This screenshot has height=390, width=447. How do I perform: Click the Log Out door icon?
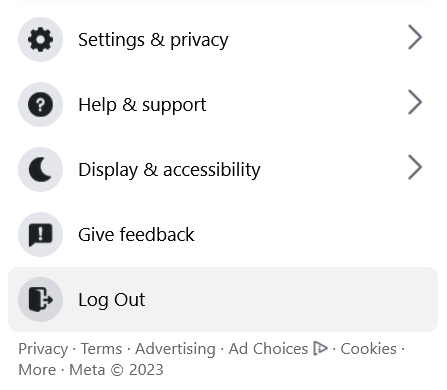point(40,299)
